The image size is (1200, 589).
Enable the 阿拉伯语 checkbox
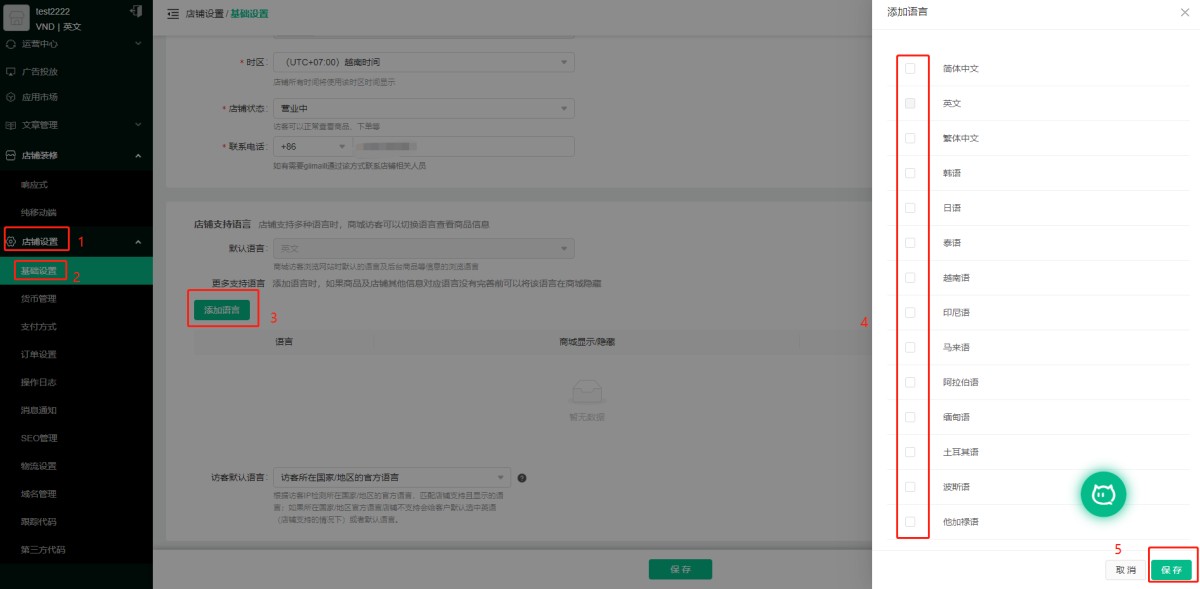click(910, 382)
